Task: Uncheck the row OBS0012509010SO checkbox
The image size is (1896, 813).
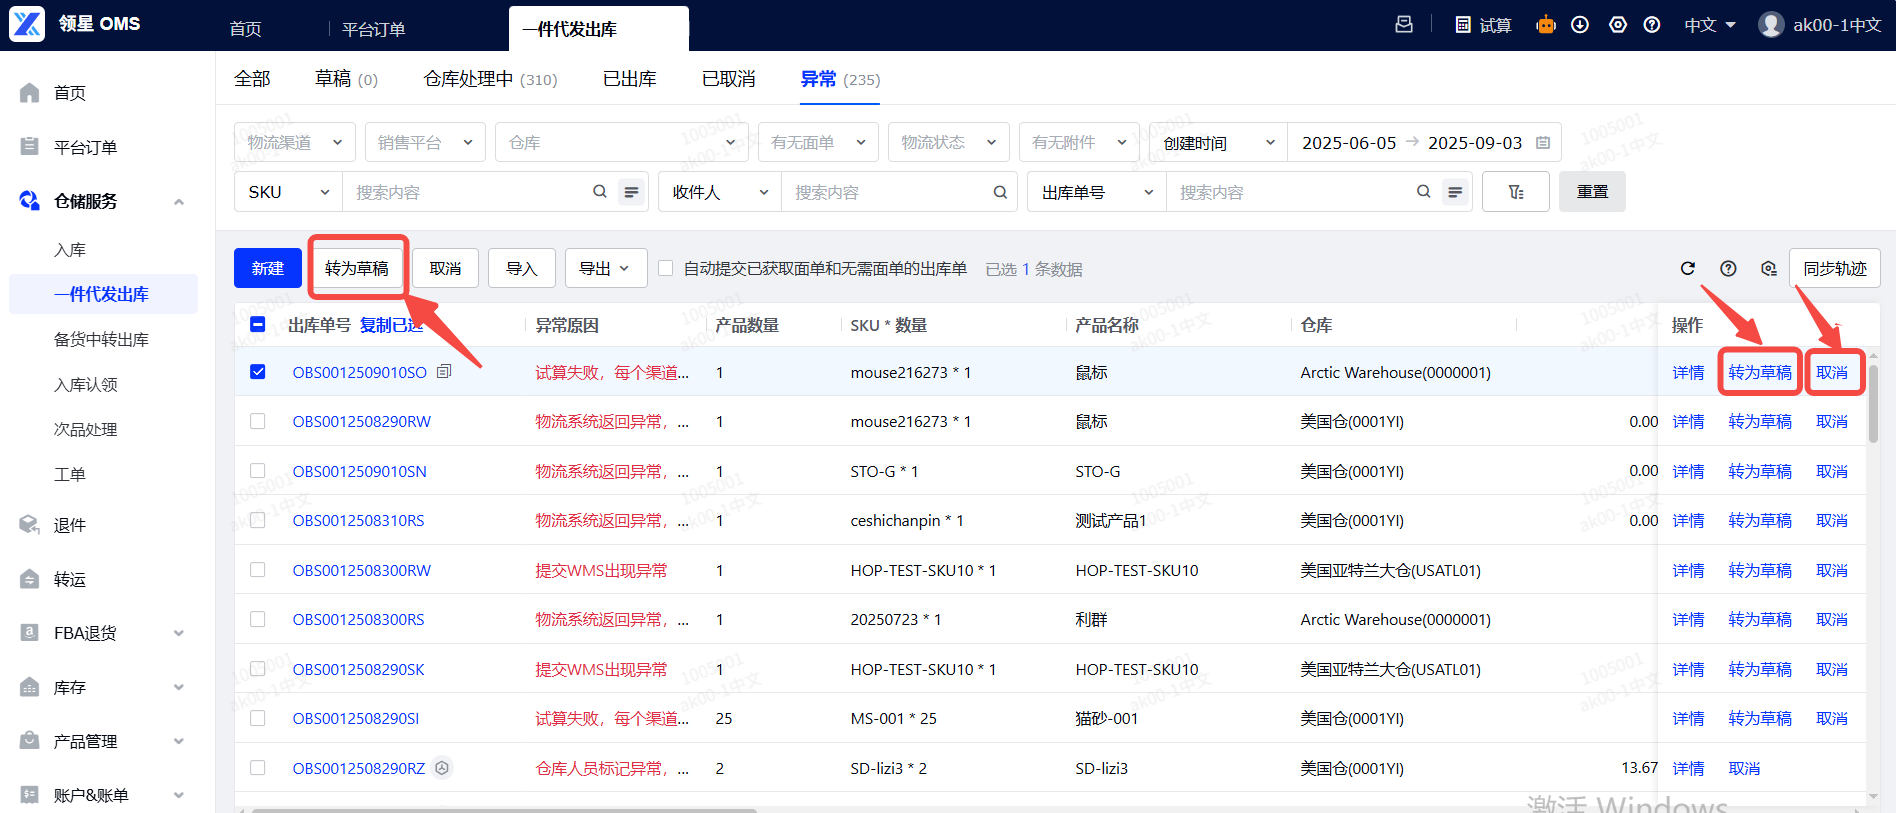Action: [258, 372]
